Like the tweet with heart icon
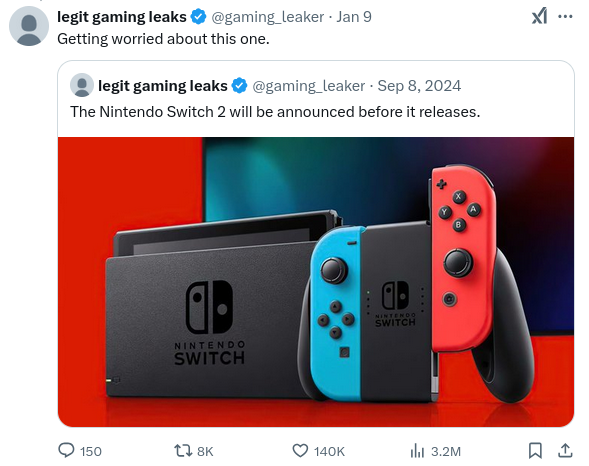Viewport: 589px width, 466px height. pyautogui.click(x=300, y=451)
